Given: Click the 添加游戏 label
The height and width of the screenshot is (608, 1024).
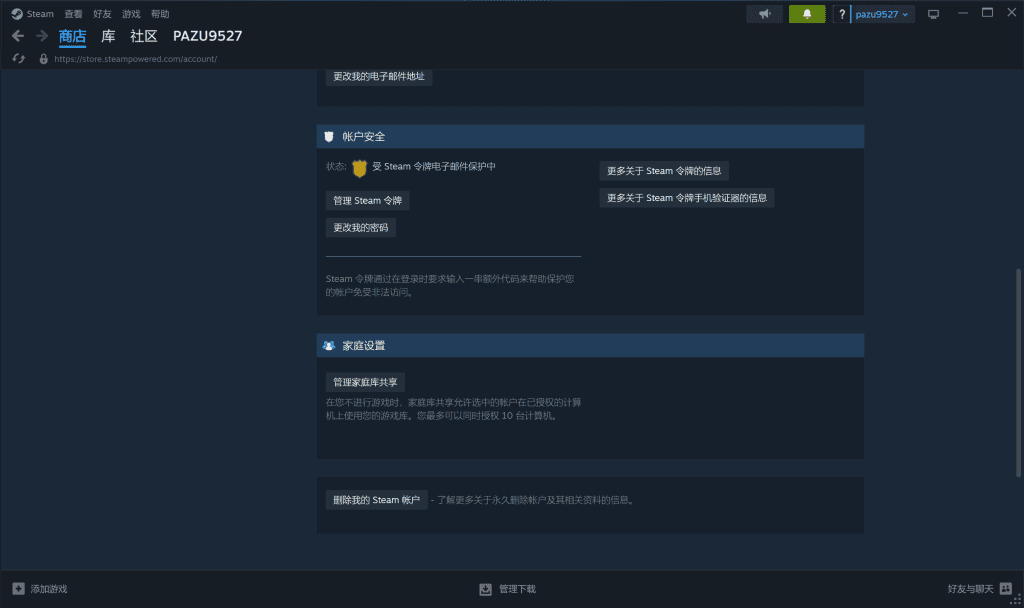Looking at the screenshot, I should [49, 589].
